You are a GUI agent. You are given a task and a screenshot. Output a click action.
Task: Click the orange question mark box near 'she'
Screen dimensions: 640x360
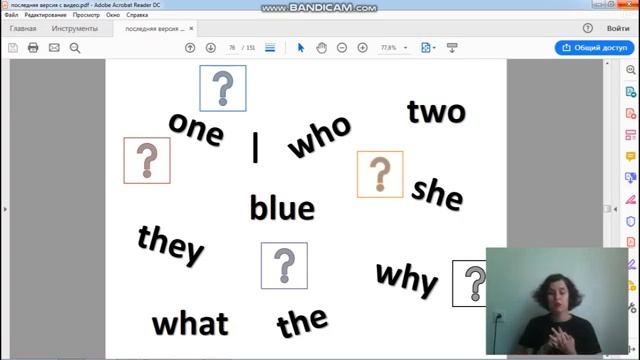coord(380,174)
